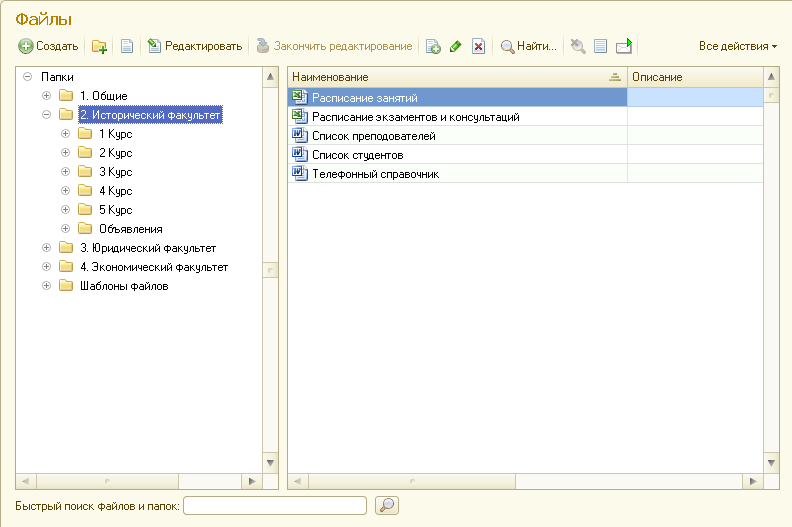Collapse the Папки root node
The image size is (792, 527).
(28, 77)
